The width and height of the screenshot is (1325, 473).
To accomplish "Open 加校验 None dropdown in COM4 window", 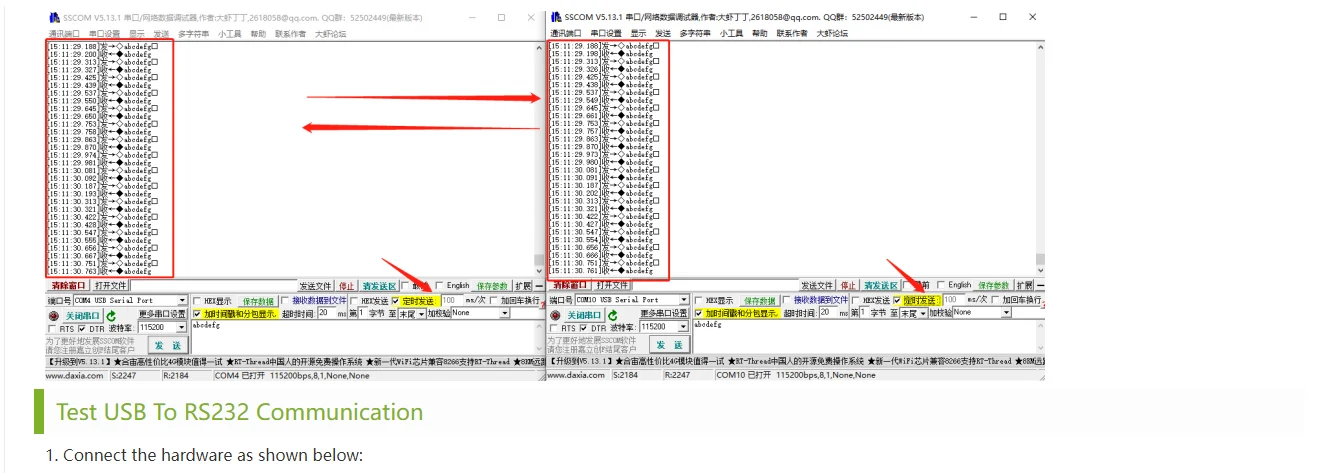I will click(x=504, y=313).
